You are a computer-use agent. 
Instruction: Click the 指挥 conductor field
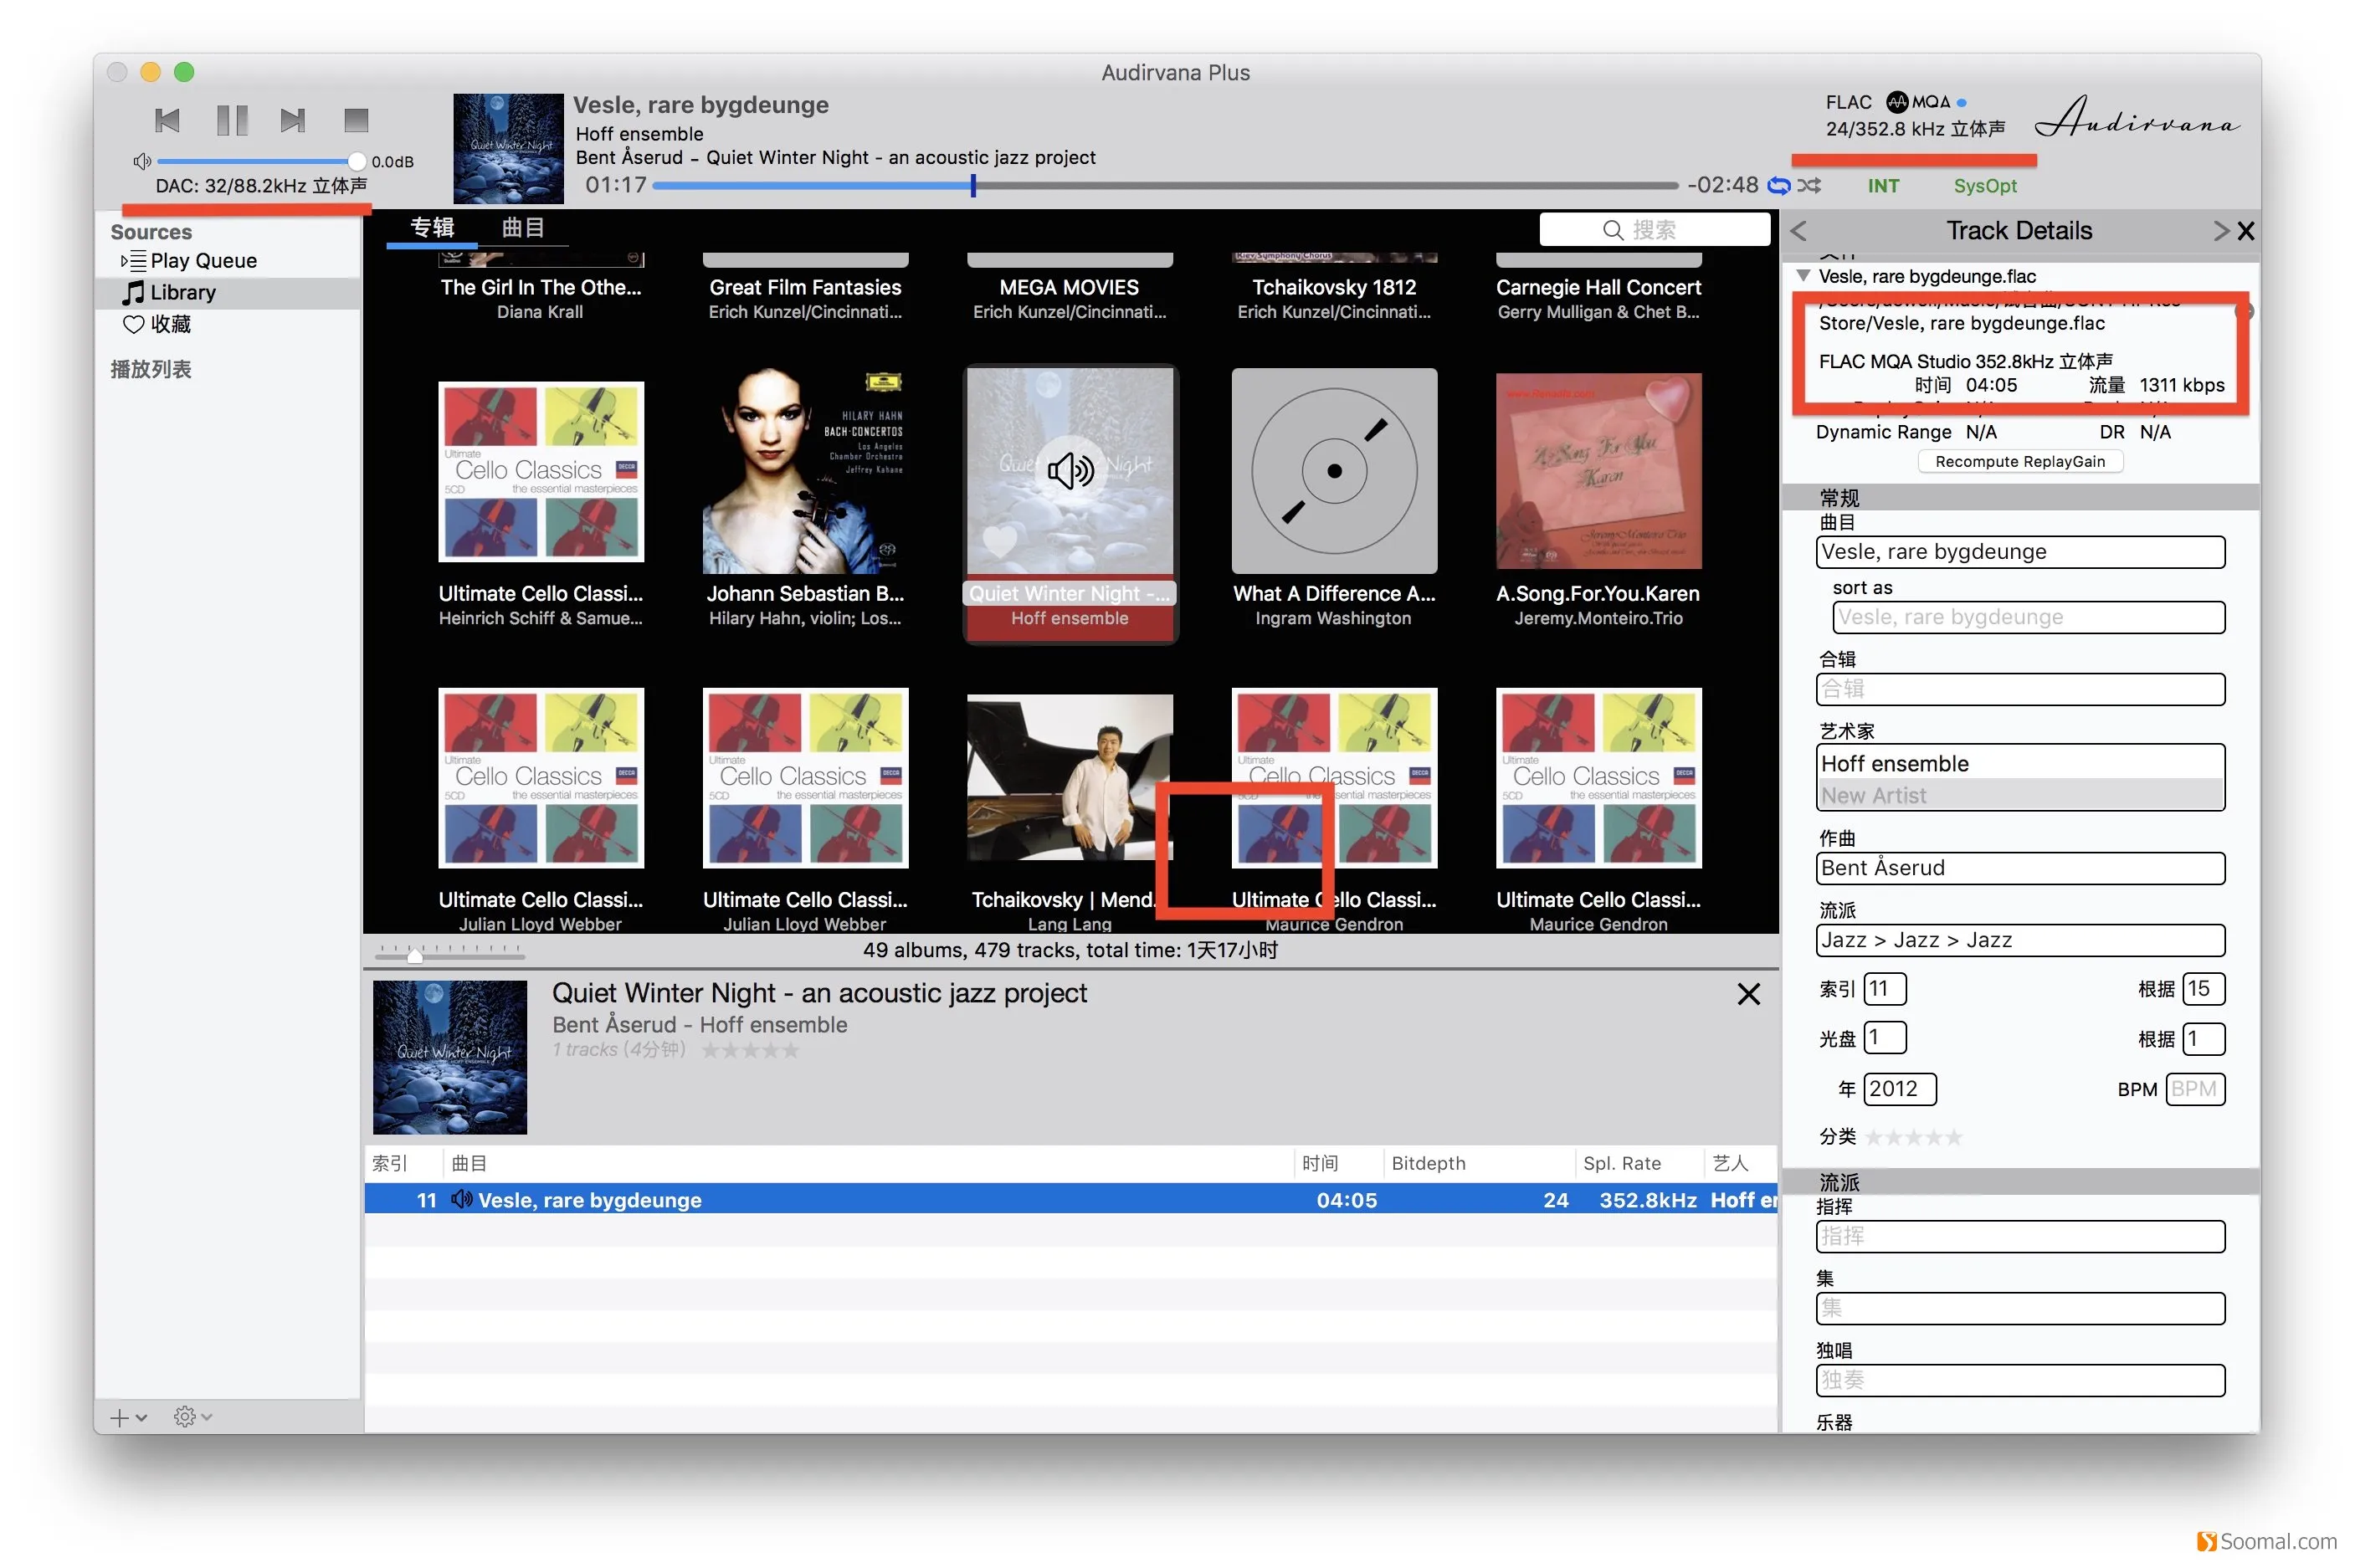pos(2019,1236)
